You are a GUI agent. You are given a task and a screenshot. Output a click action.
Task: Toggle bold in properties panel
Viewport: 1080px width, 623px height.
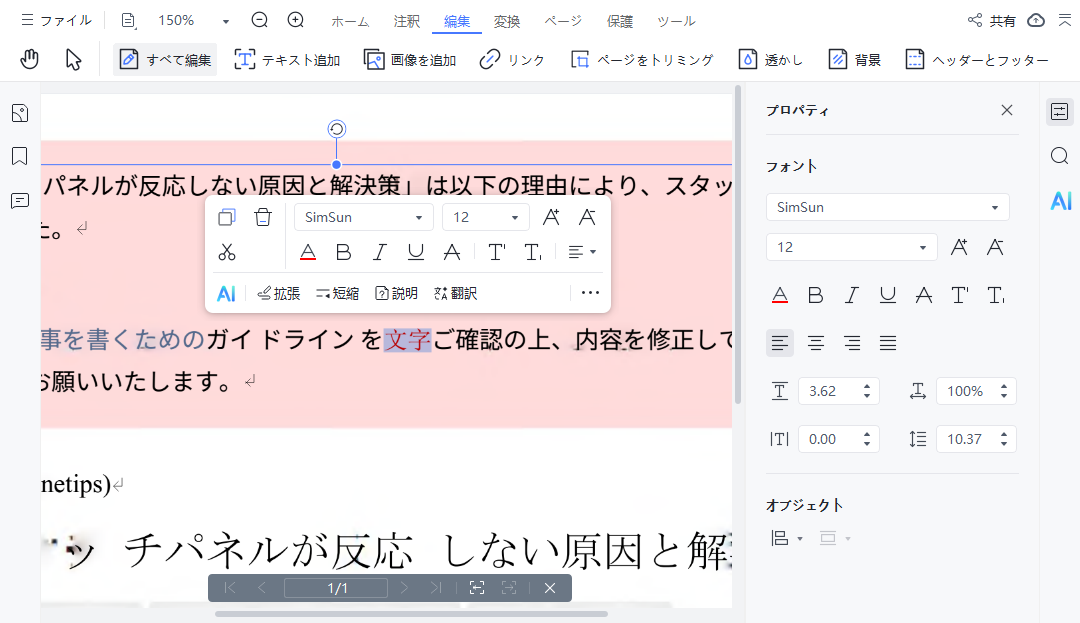click(816, 295)
